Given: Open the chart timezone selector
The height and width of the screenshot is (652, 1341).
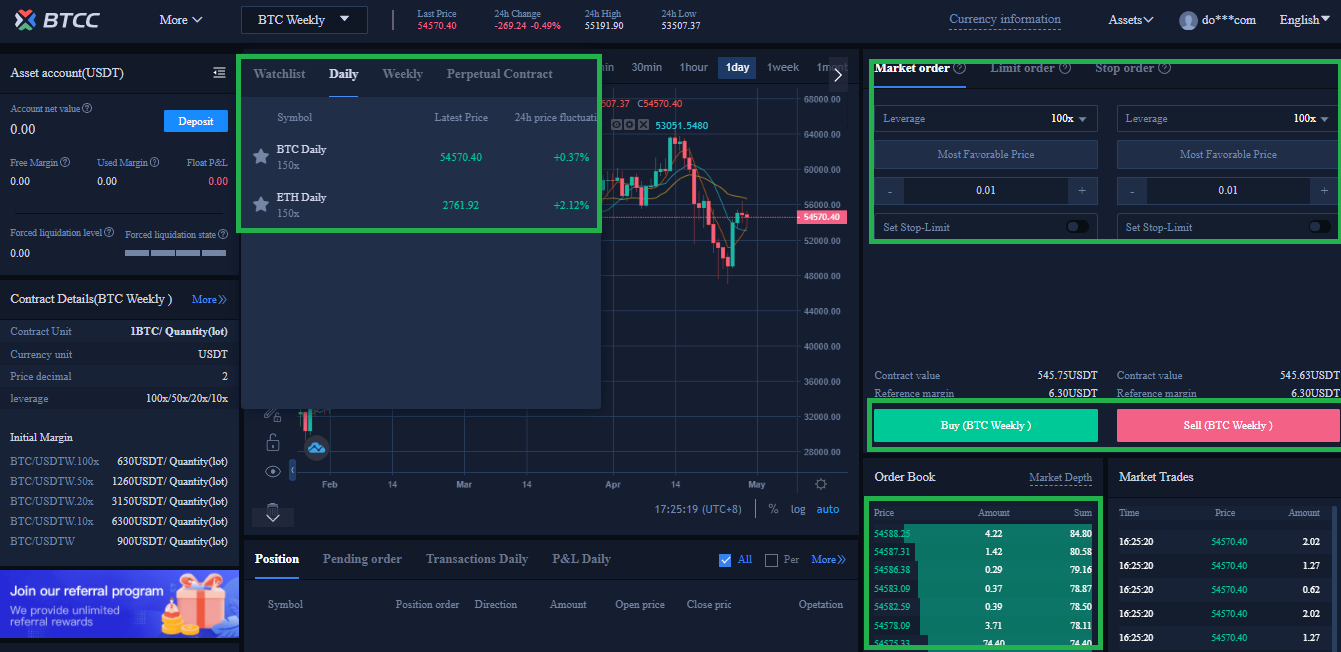Looking at the screenshot, I should (x=698, y=509).
